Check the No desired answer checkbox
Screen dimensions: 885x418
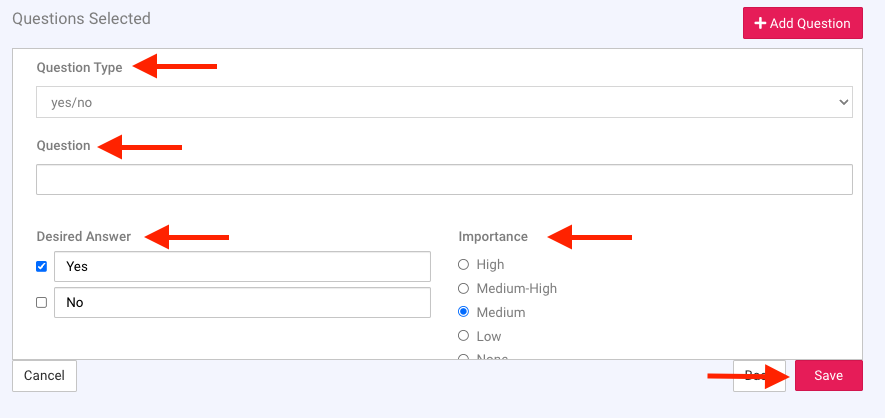42,303
